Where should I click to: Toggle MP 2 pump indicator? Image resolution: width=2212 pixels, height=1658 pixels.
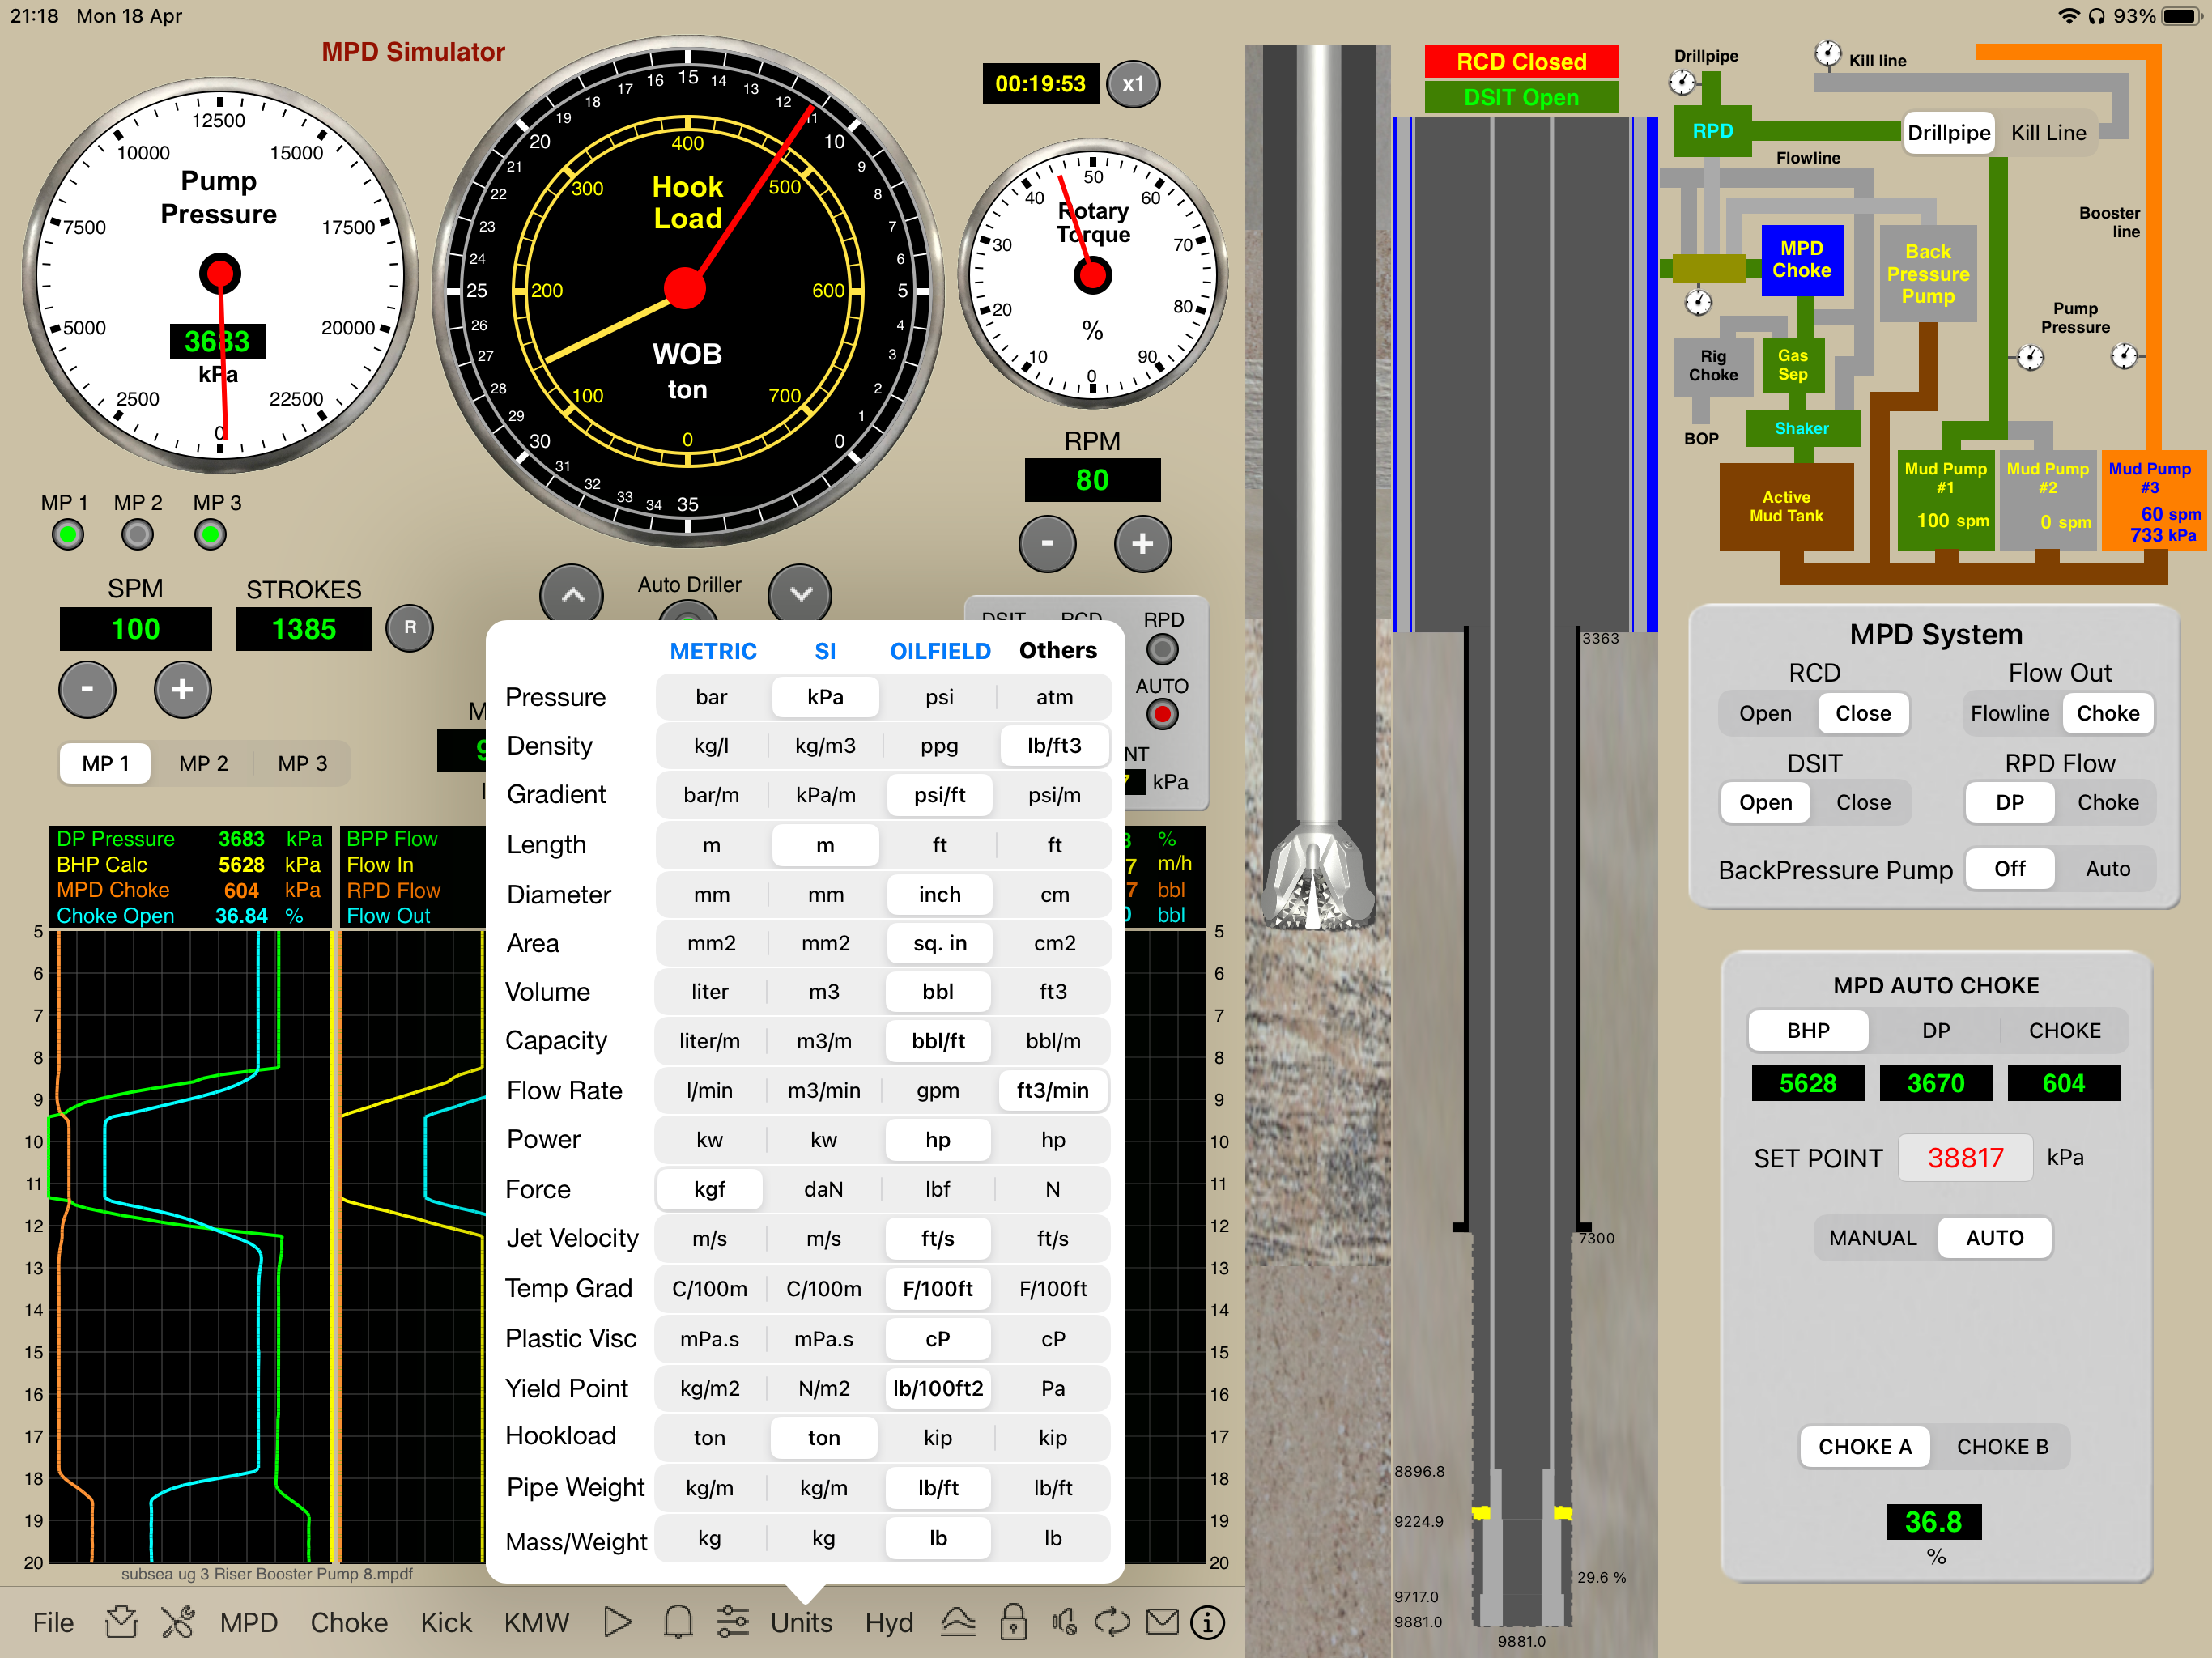(x=137, y=535)
